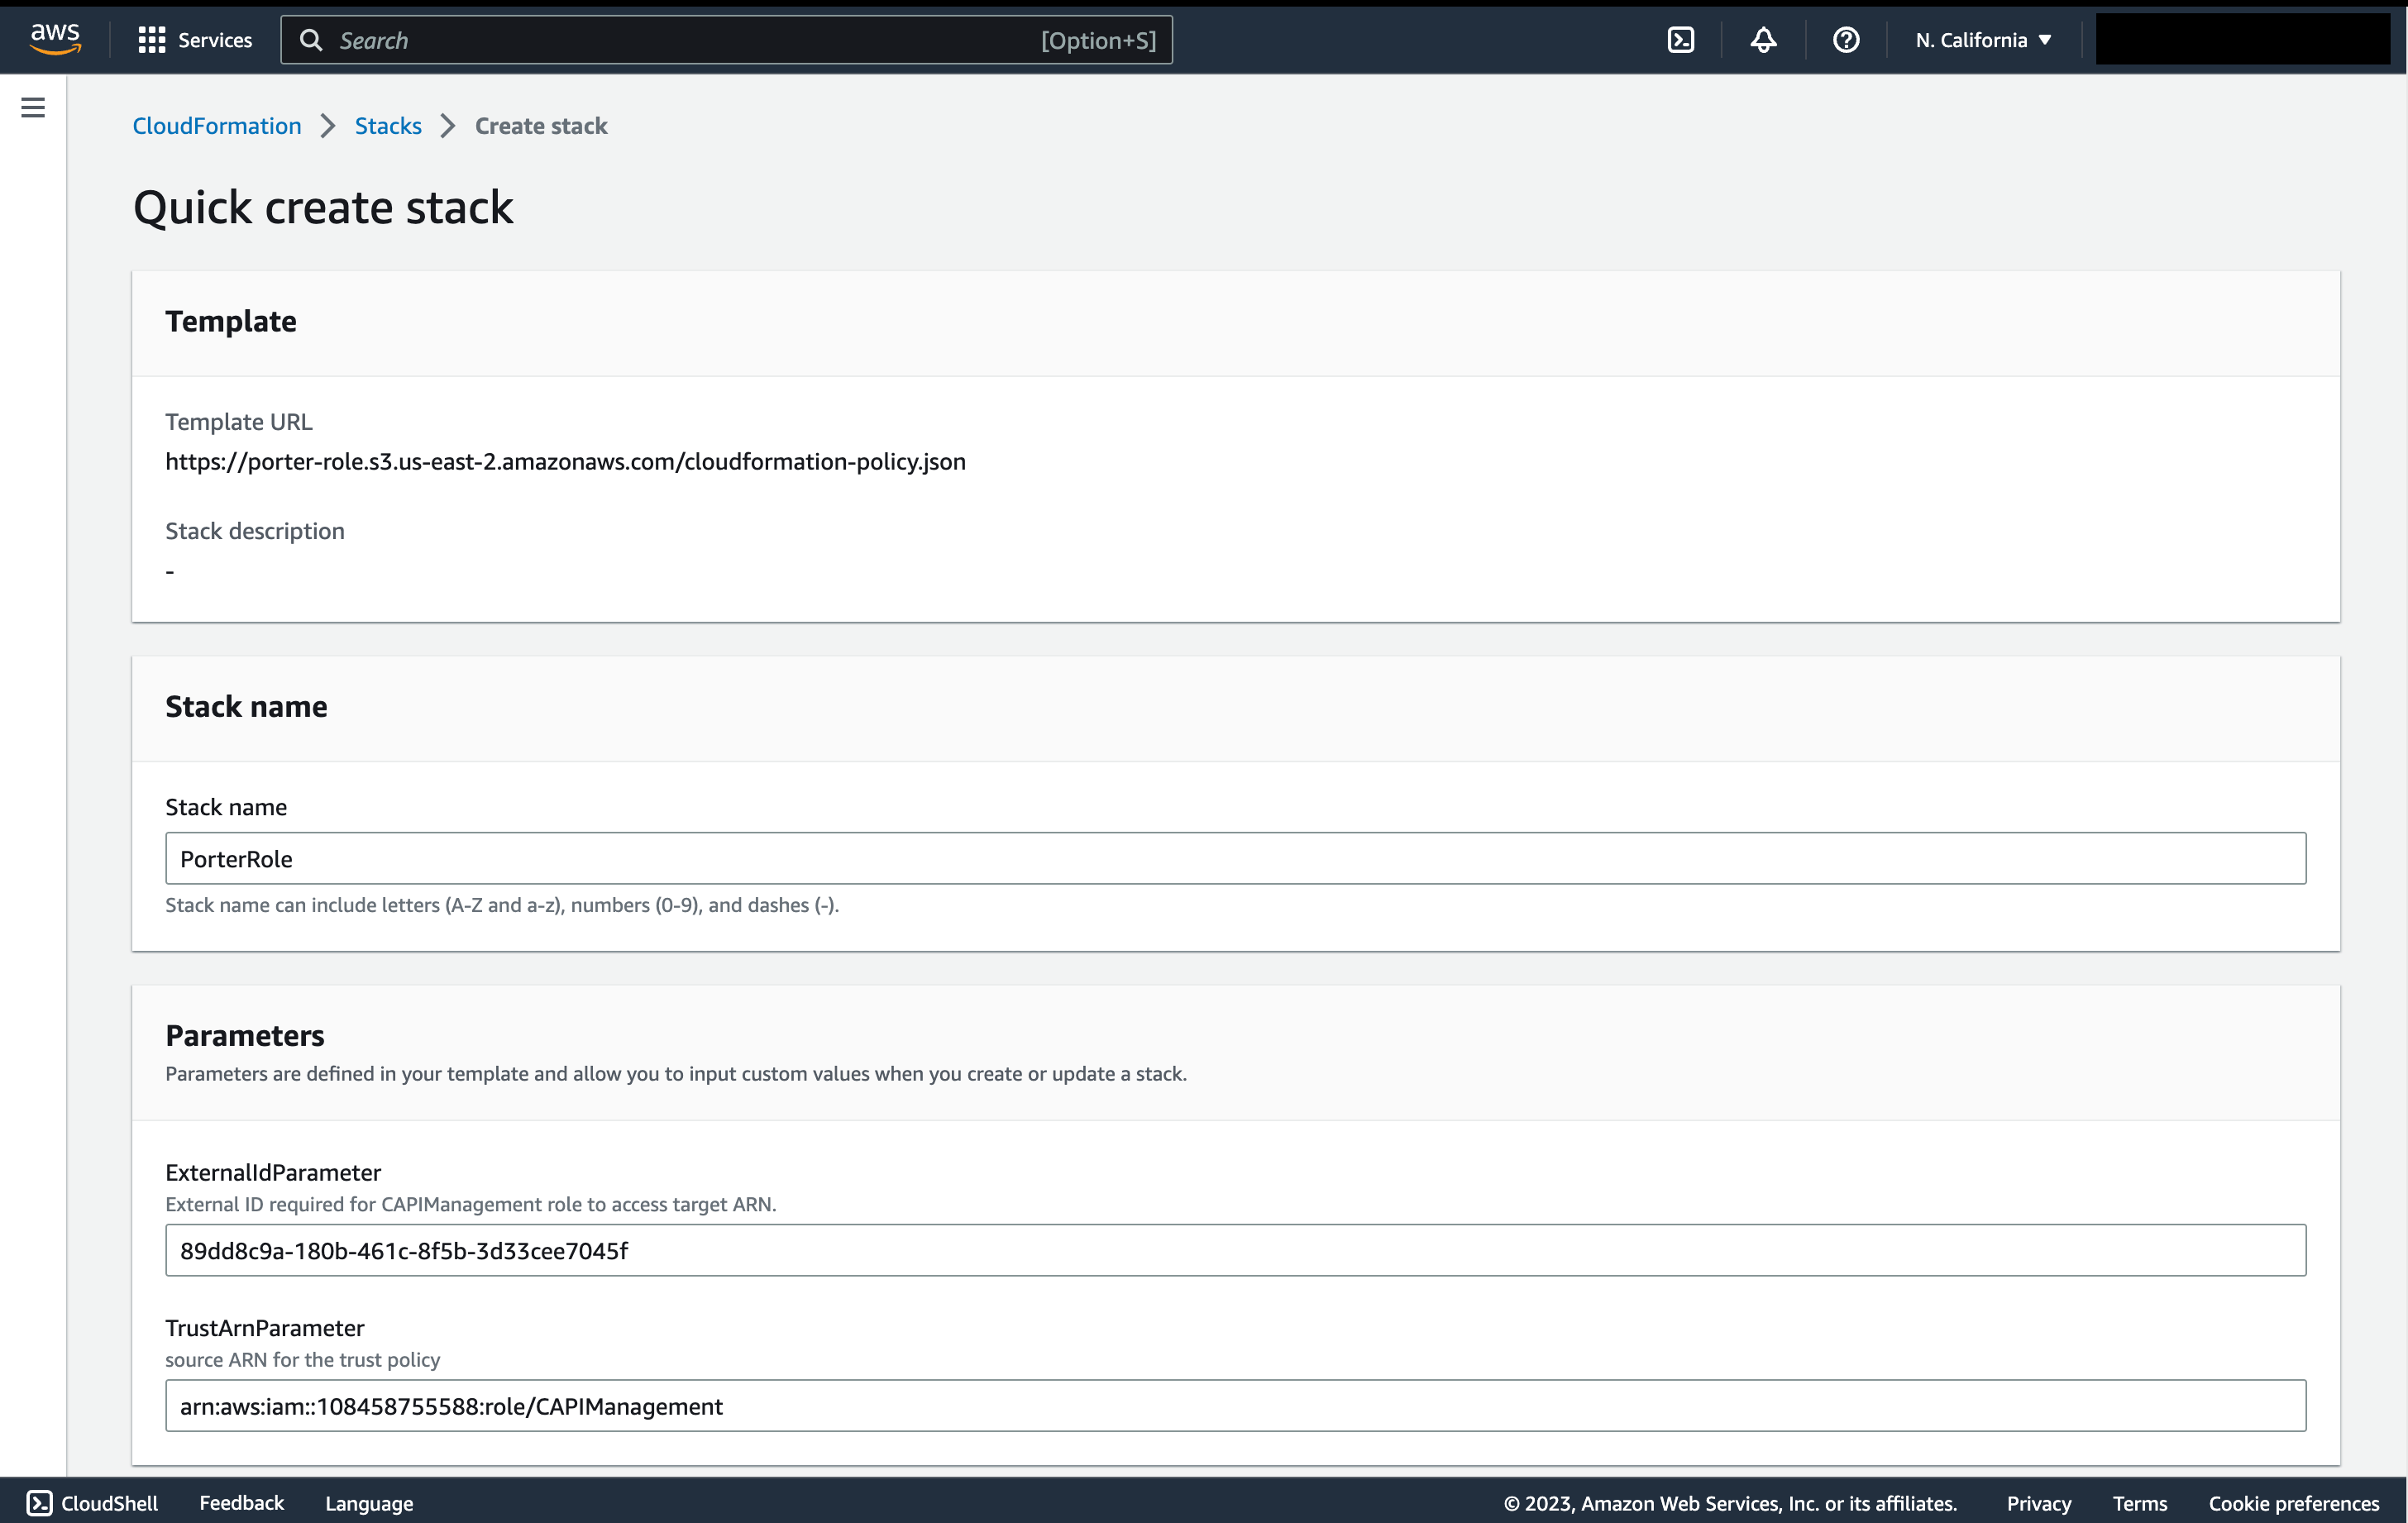Image resolution: width=2408 pixels, height=1523 pixels.
Task: Focus the top Search field
Action: click(727, 40)
